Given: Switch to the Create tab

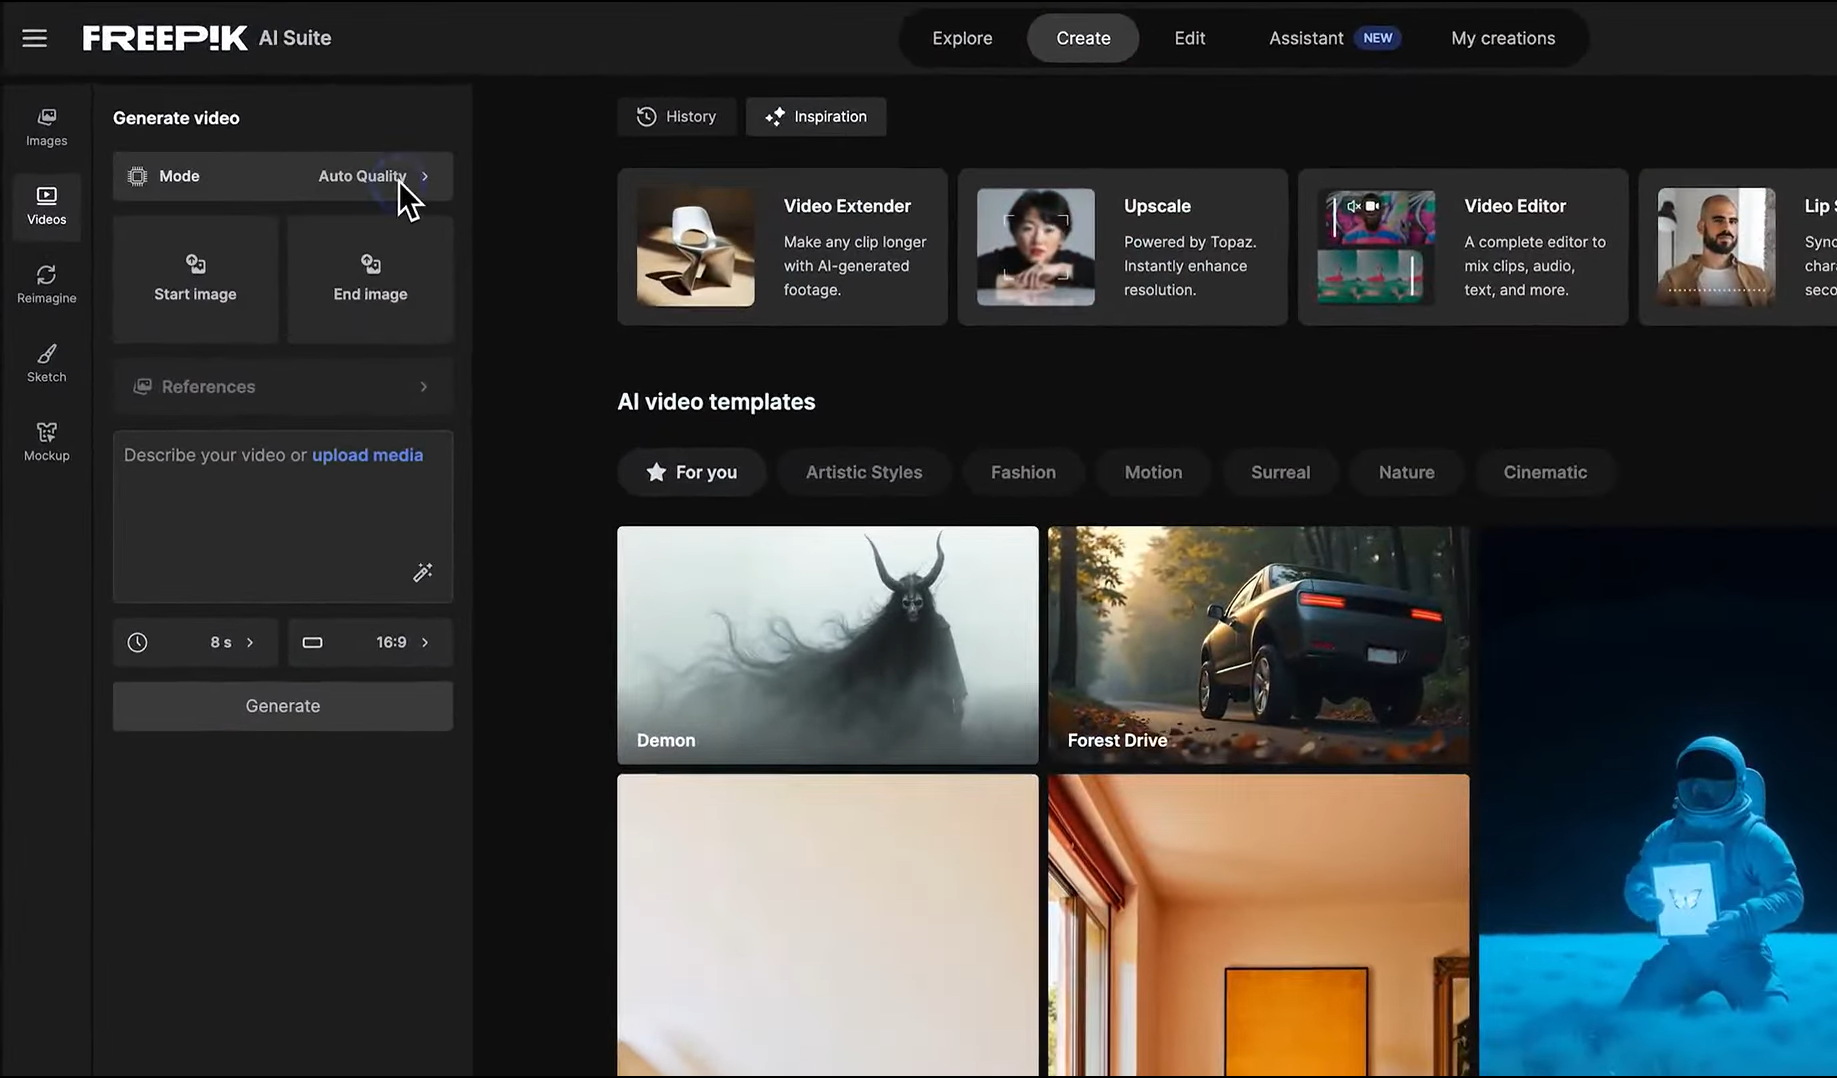Looking at the screenshot, I should 1082,37.
